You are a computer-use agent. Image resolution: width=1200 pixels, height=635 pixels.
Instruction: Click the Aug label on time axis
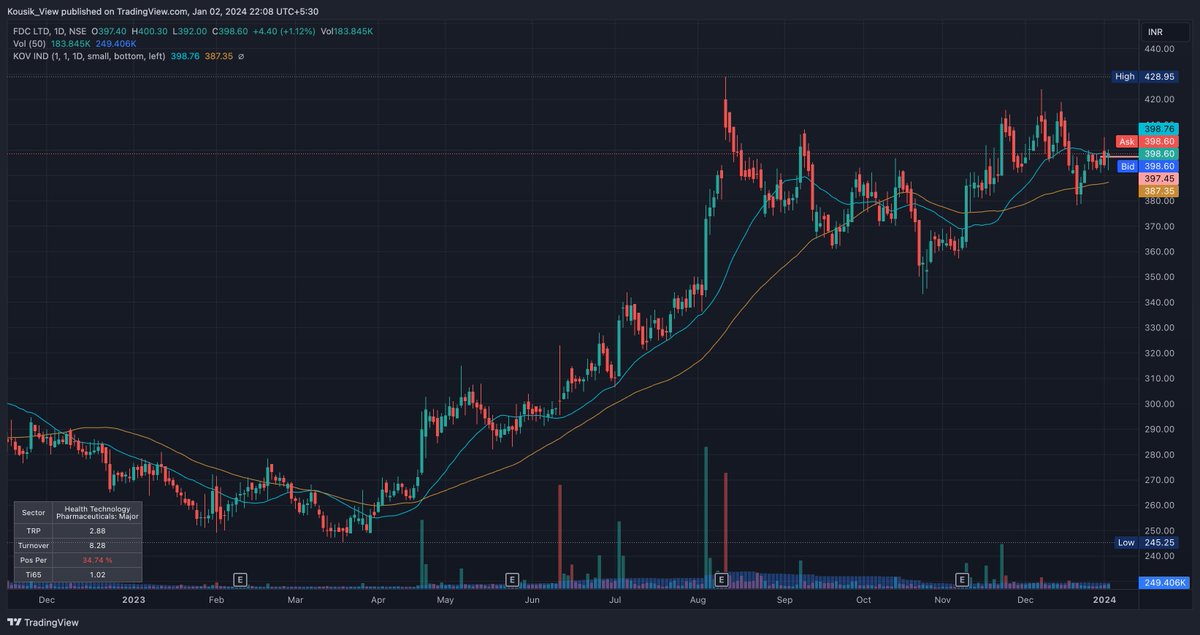click(x=699, y=600)
